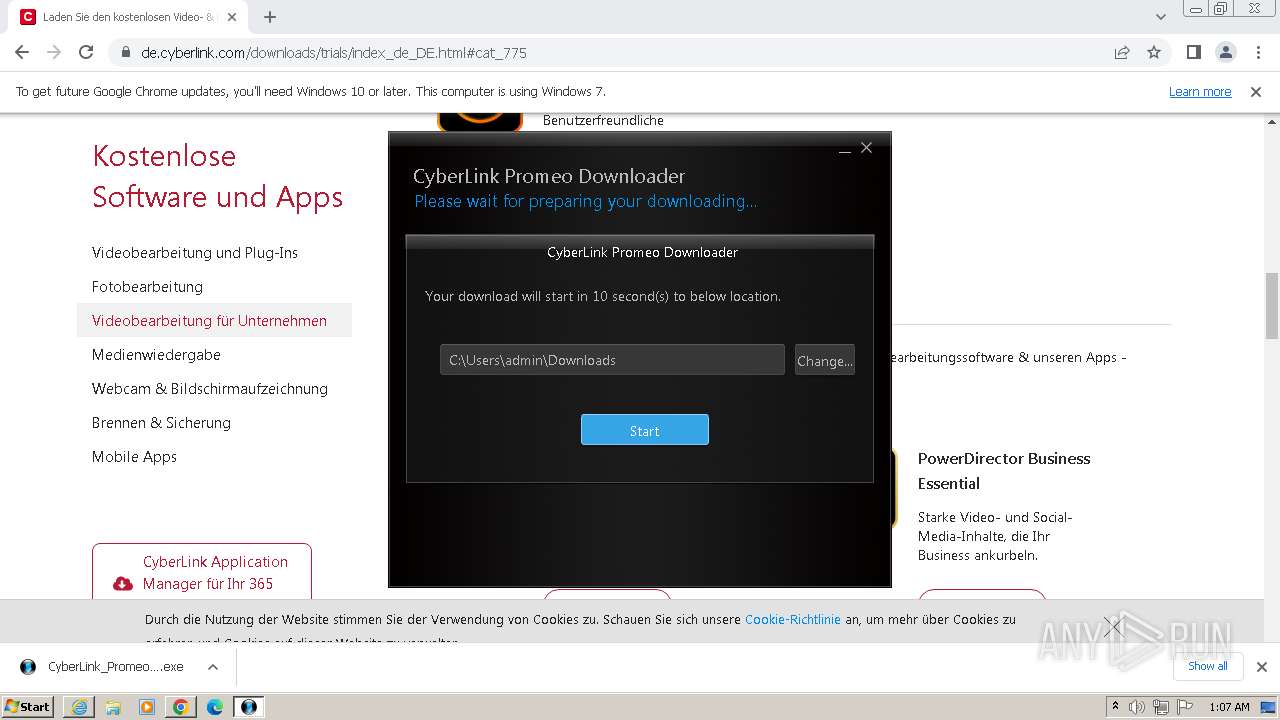Switch to Chrome taskbar icon
The width and height of the screenshot is (1280, 720).
181,706
